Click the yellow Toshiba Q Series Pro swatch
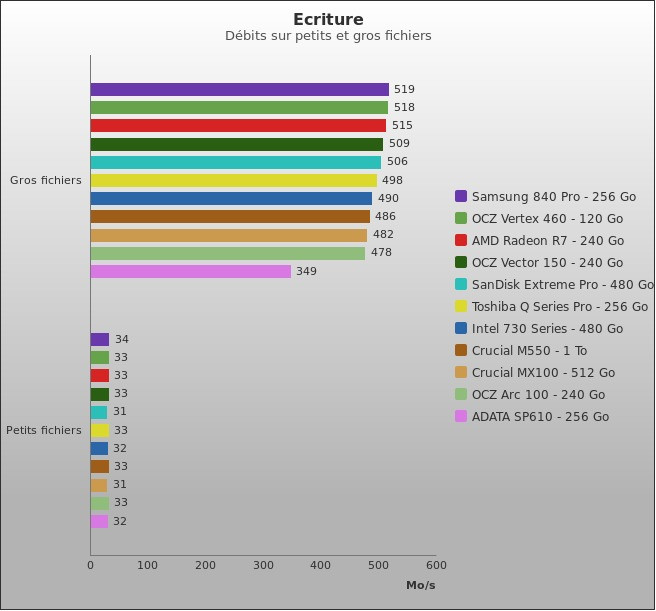 click(461, 306)
